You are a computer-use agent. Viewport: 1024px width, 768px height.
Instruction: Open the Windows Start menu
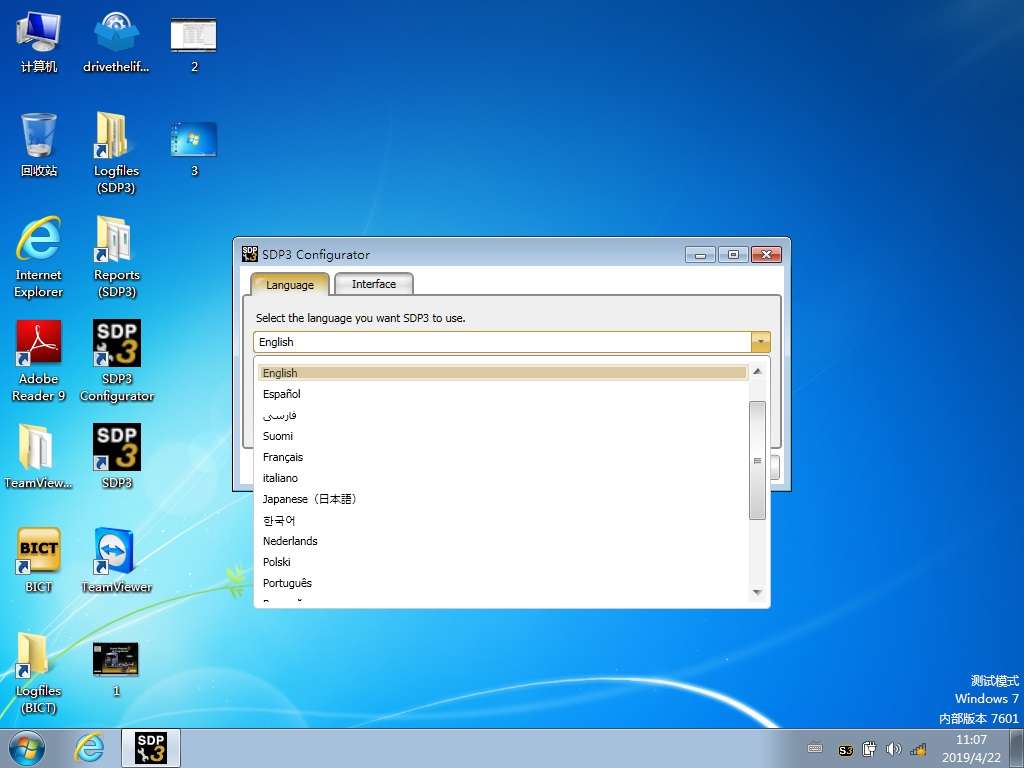(27, 748)
